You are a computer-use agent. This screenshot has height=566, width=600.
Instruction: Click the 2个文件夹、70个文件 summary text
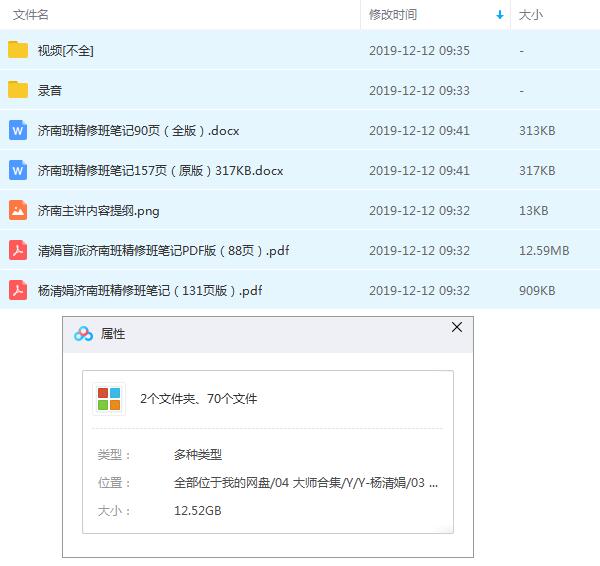pos(199,399)
